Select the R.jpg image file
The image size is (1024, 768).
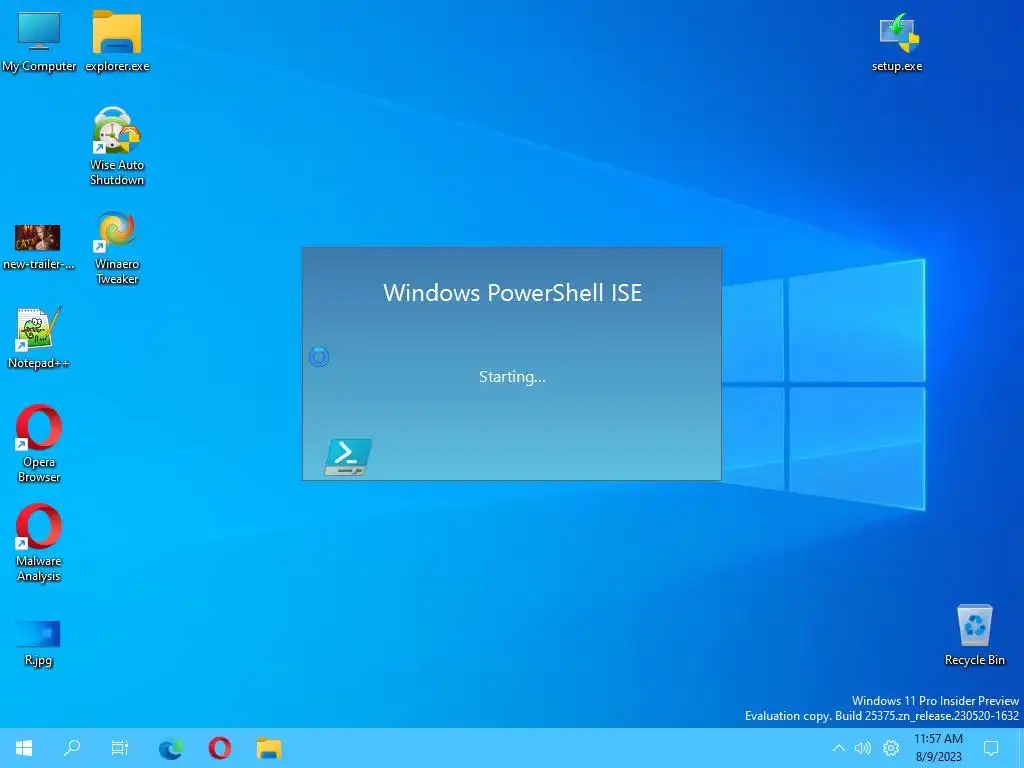click(38, 643)
